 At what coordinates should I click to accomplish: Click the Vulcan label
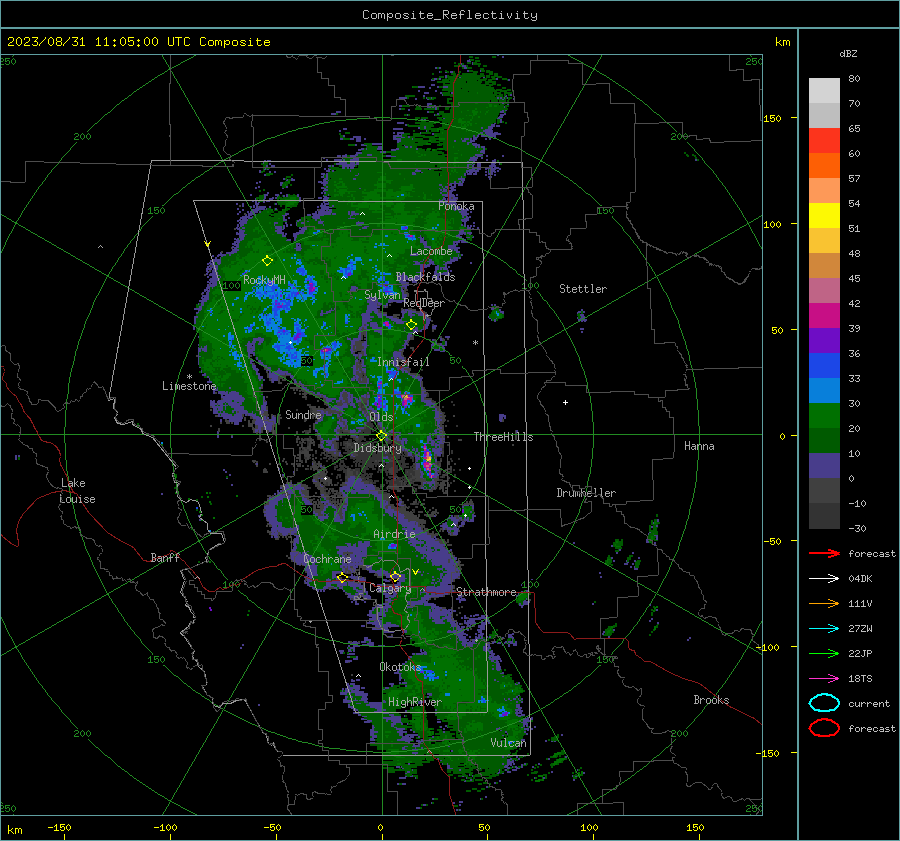coord(509,743)
